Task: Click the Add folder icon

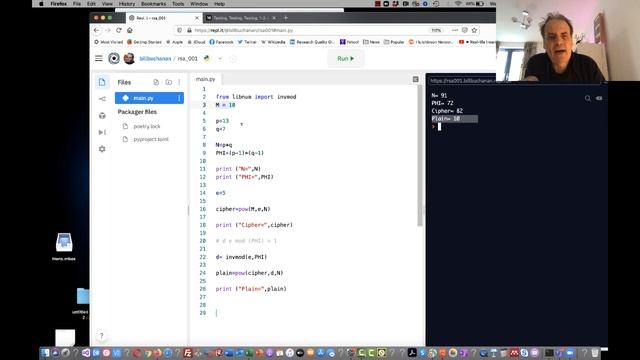Action: coord(169,82)
